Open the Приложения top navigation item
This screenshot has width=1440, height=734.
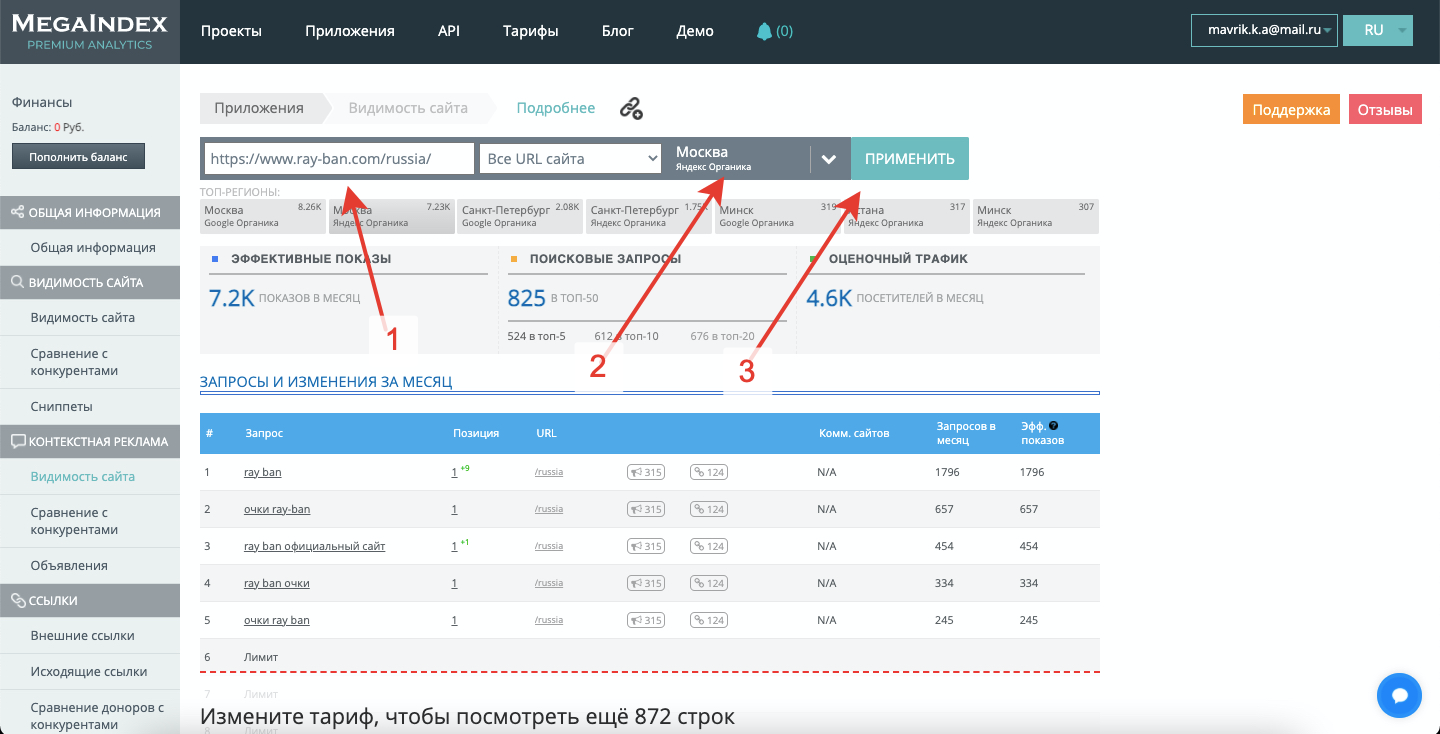350,31
